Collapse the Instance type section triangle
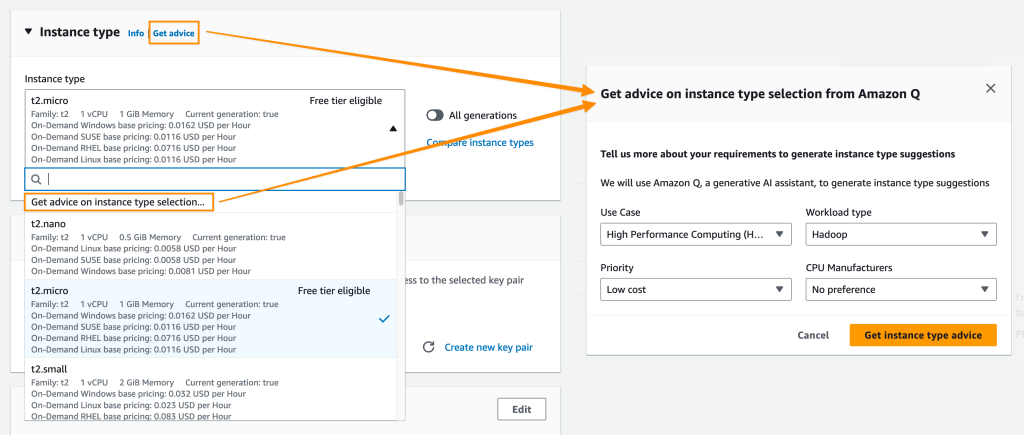Screen dimensions: 1024x435 [x=29, y=32]
